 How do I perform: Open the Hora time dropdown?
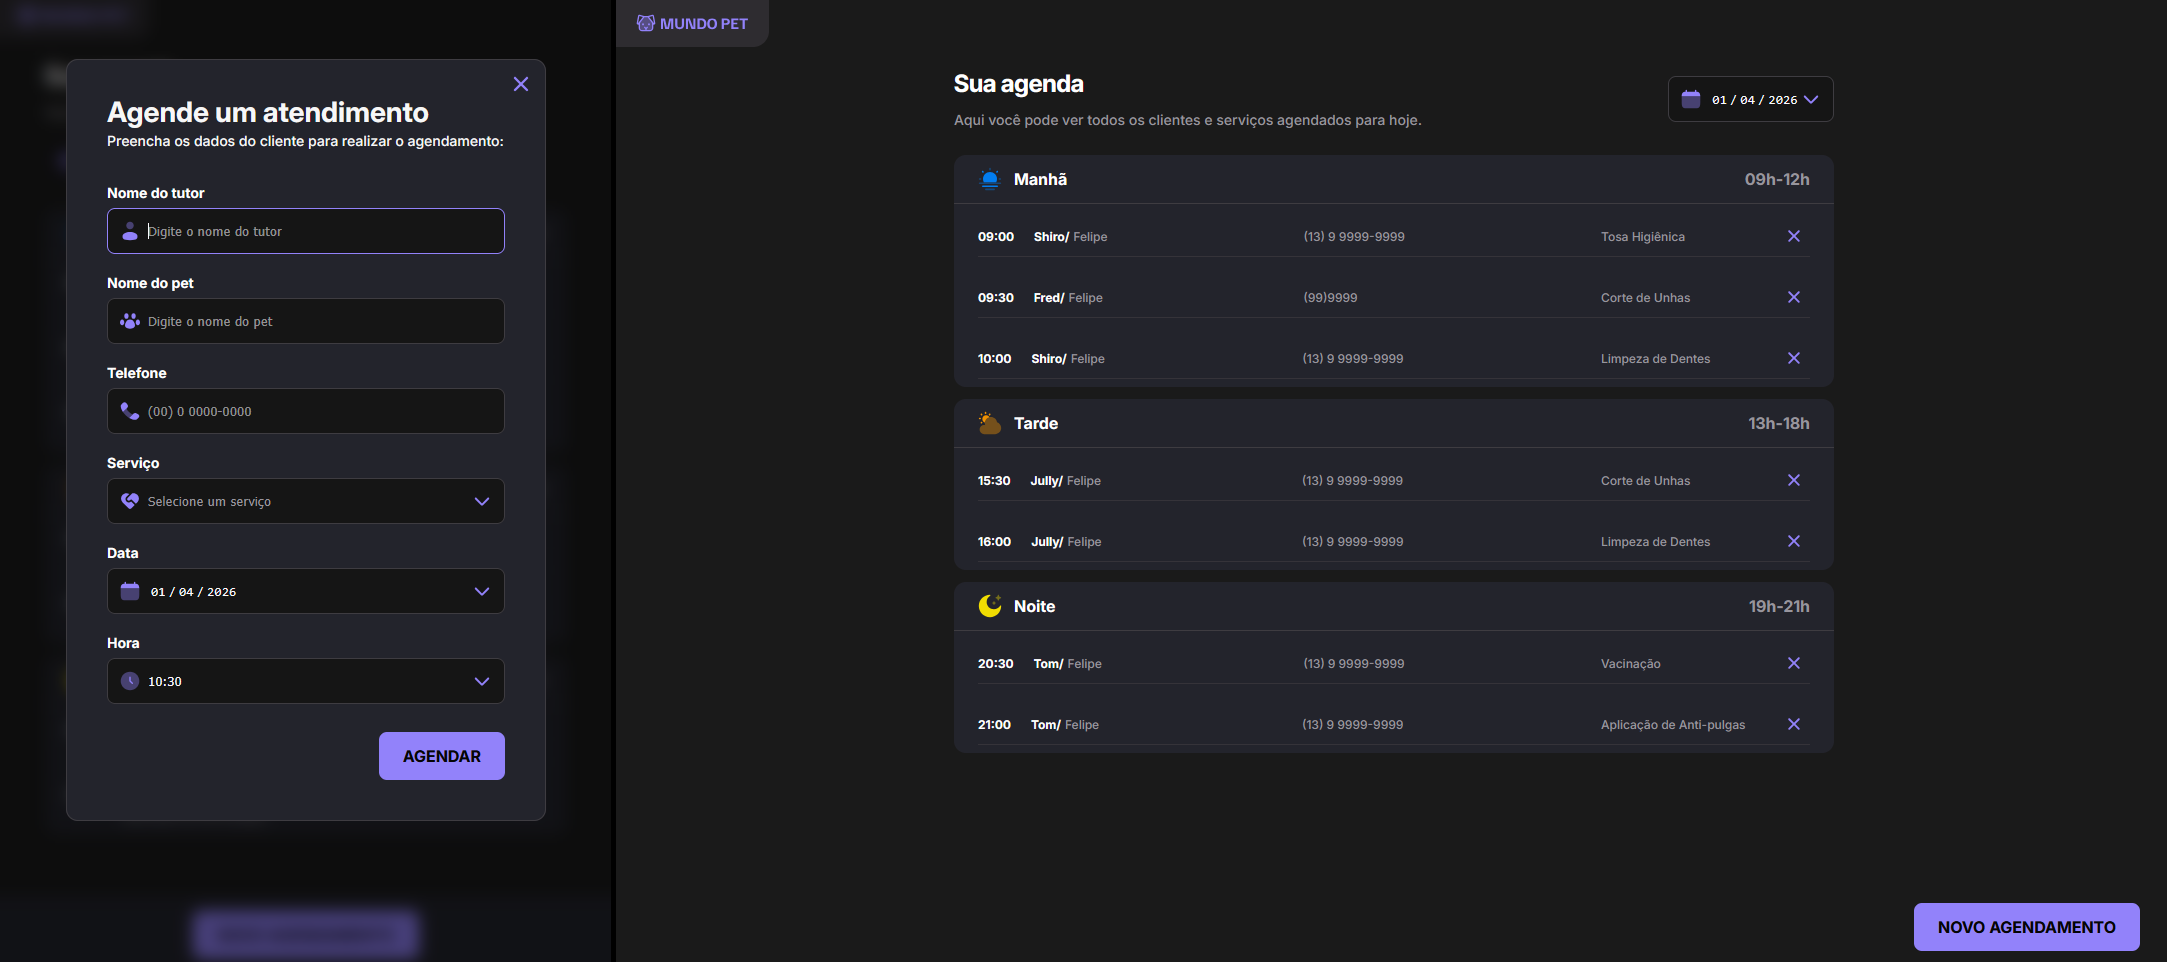click(x=305, y=681)
